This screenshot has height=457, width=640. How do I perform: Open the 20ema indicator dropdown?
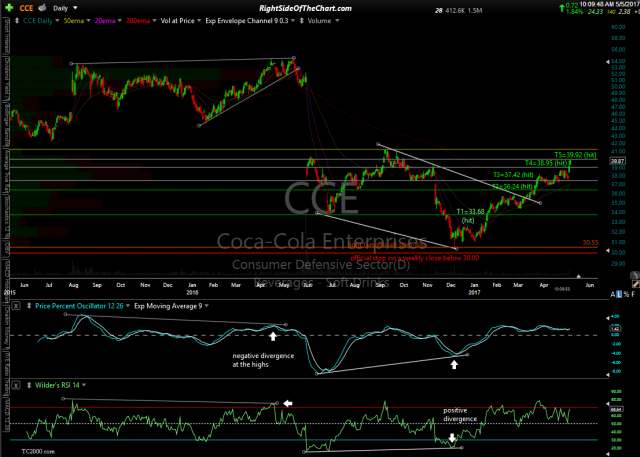pos(120,21)
